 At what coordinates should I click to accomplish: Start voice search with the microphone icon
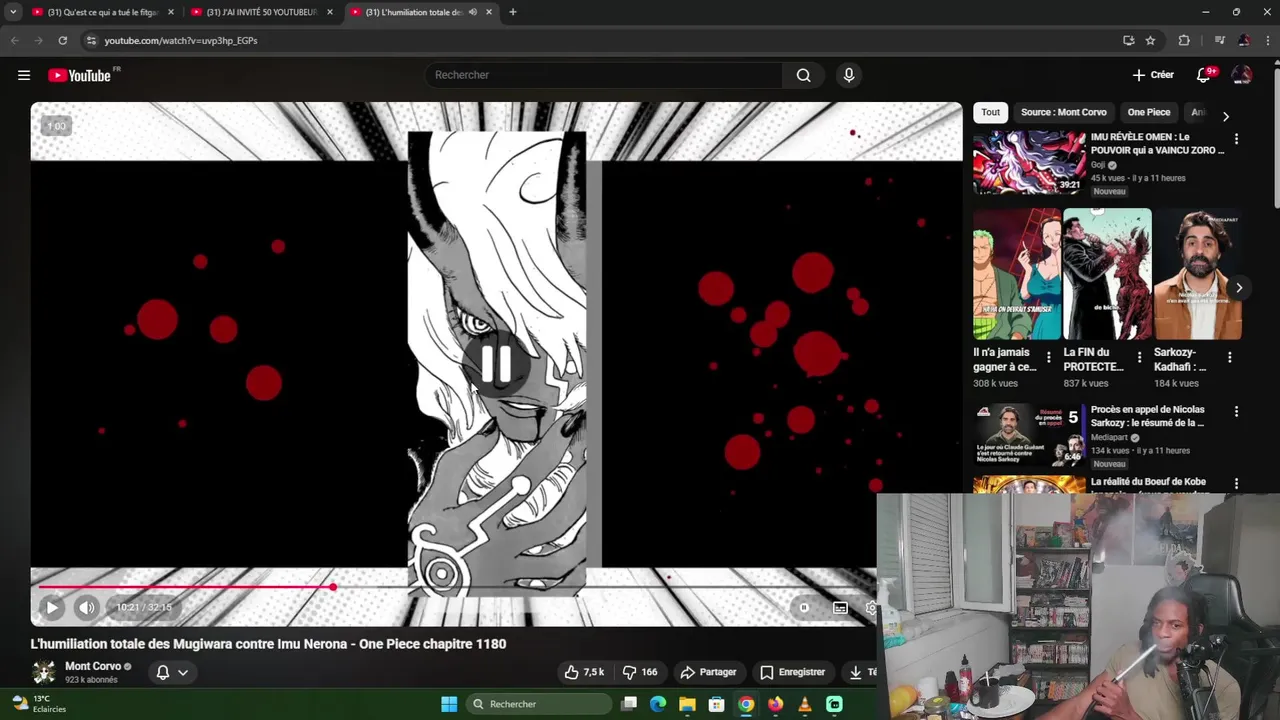848,75
